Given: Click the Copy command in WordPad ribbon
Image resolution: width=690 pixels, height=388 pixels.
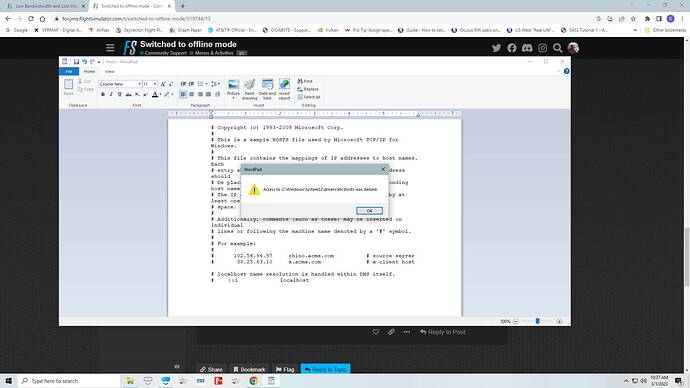Looking at the screenshot, I should 86,89.
